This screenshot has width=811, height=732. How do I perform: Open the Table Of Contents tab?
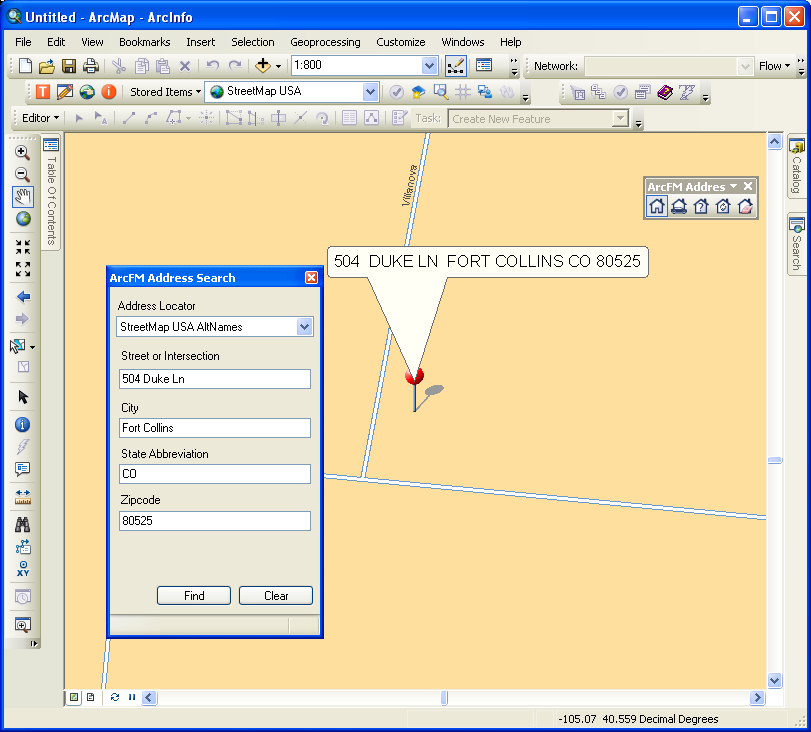[51, 193]
